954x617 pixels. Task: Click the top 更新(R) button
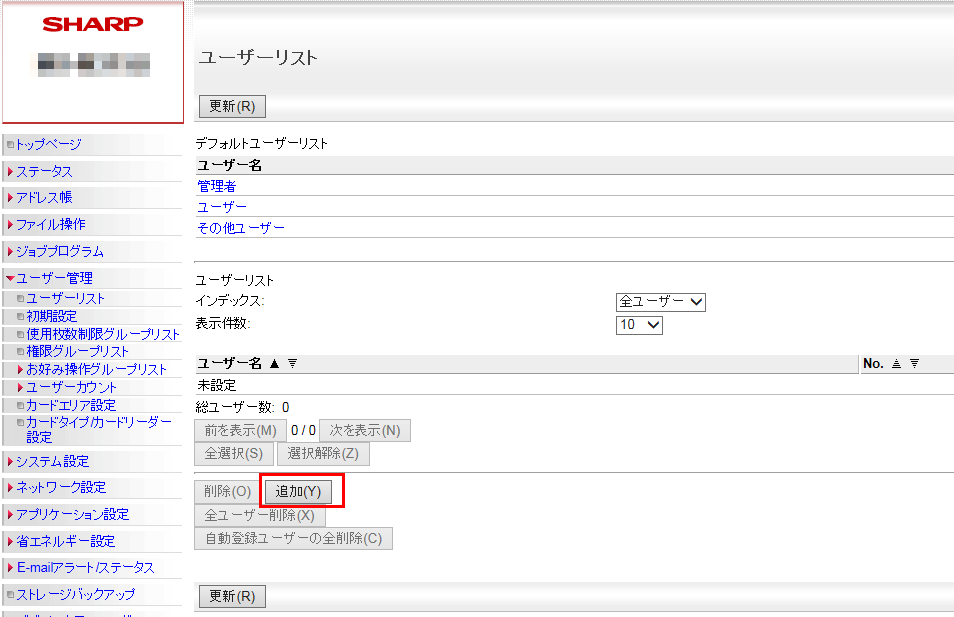[x=232, y=107]
